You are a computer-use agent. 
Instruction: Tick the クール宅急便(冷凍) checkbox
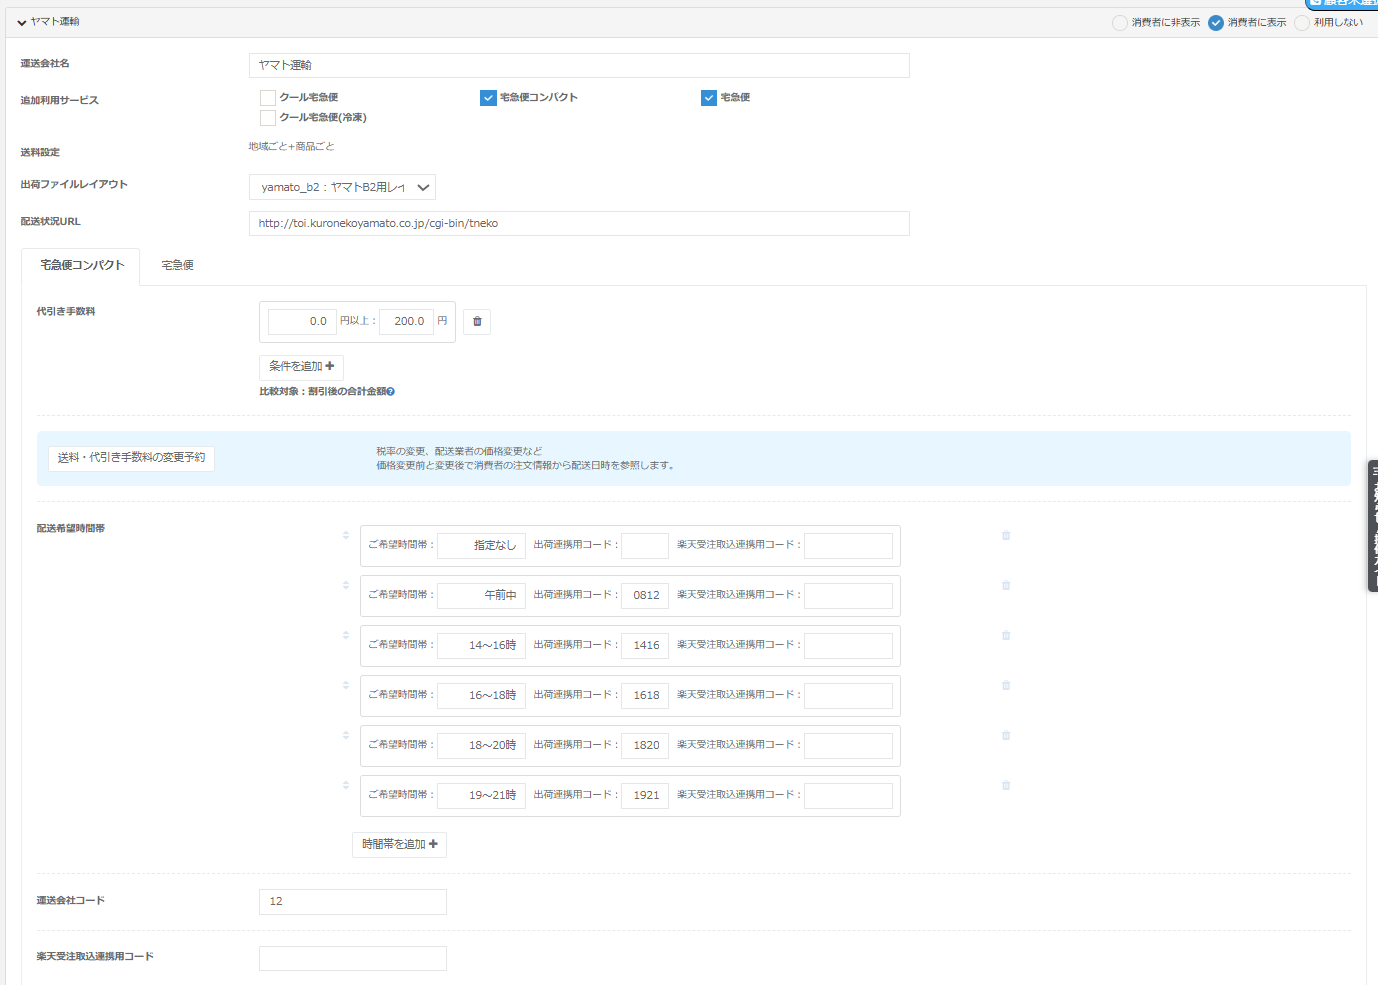click(x=268, y=118)
